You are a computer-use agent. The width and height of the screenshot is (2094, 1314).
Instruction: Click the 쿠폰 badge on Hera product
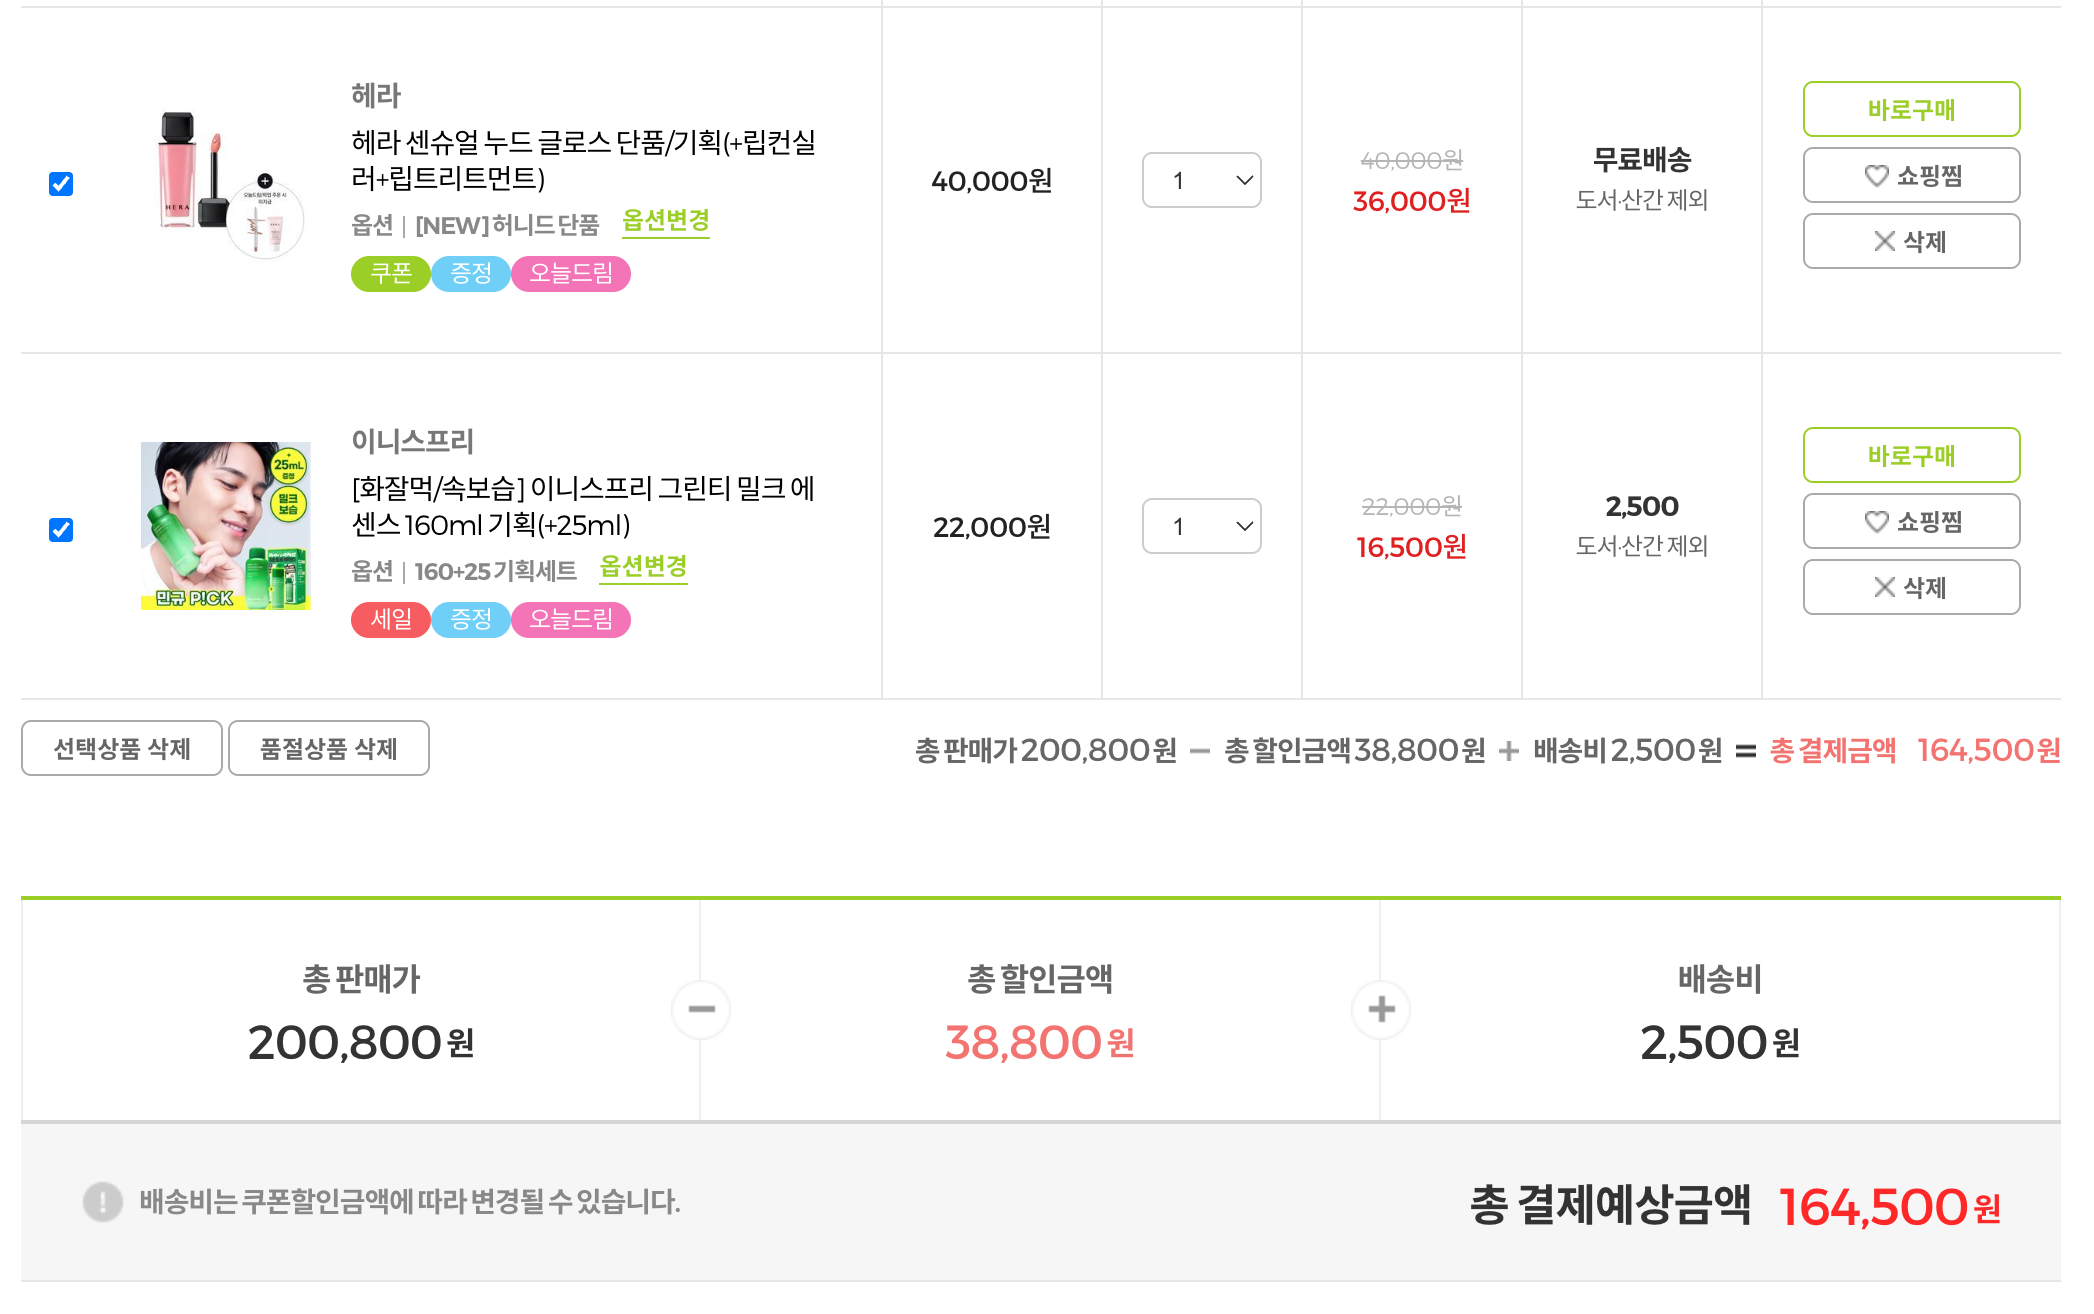coord(390,273)
